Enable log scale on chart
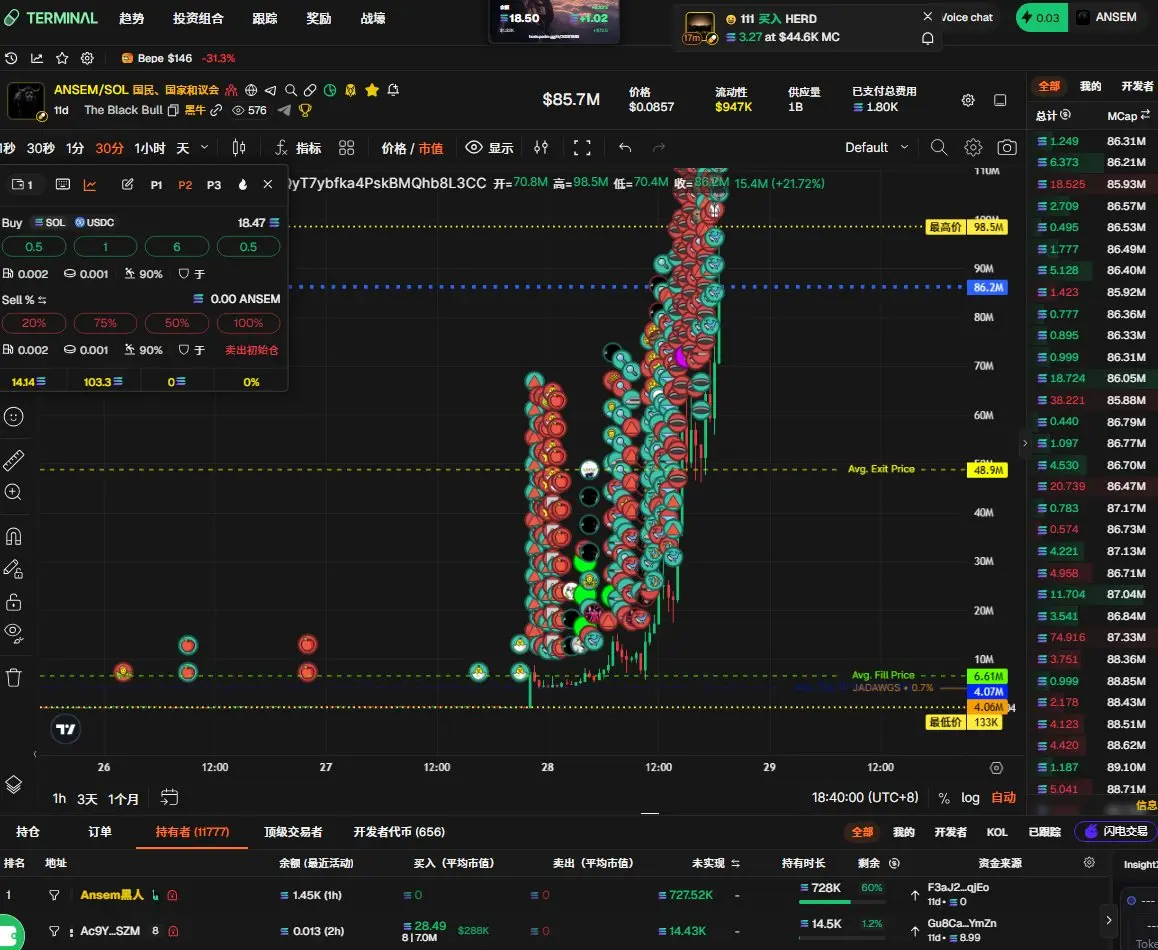The image size is (1158, 950). (x=970, y=798)
